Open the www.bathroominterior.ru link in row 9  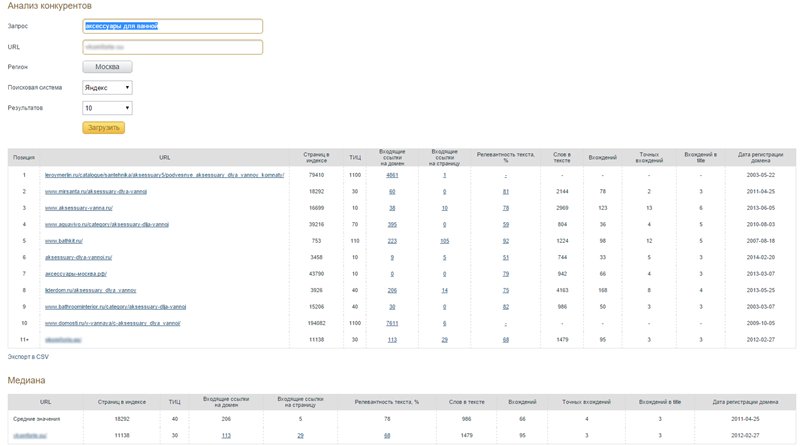[x=116, y=306]
